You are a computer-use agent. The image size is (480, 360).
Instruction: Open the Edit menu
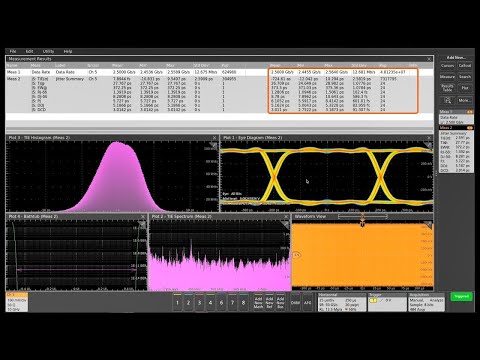point(29,51)
